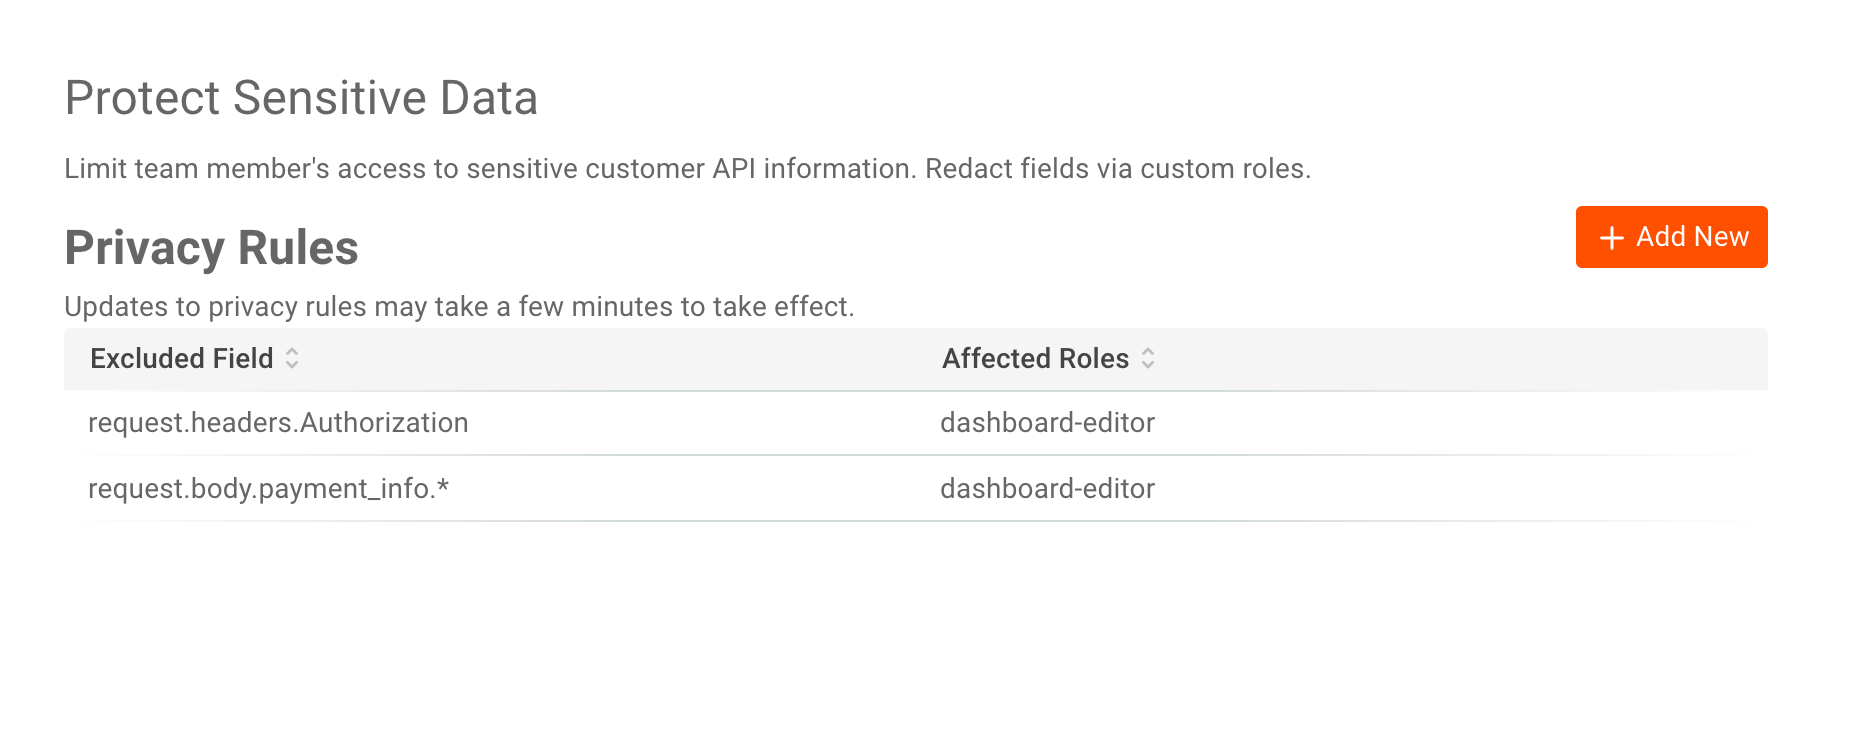
Task: Click the Affected Roles column header label
Action: tap(1035, 358)
